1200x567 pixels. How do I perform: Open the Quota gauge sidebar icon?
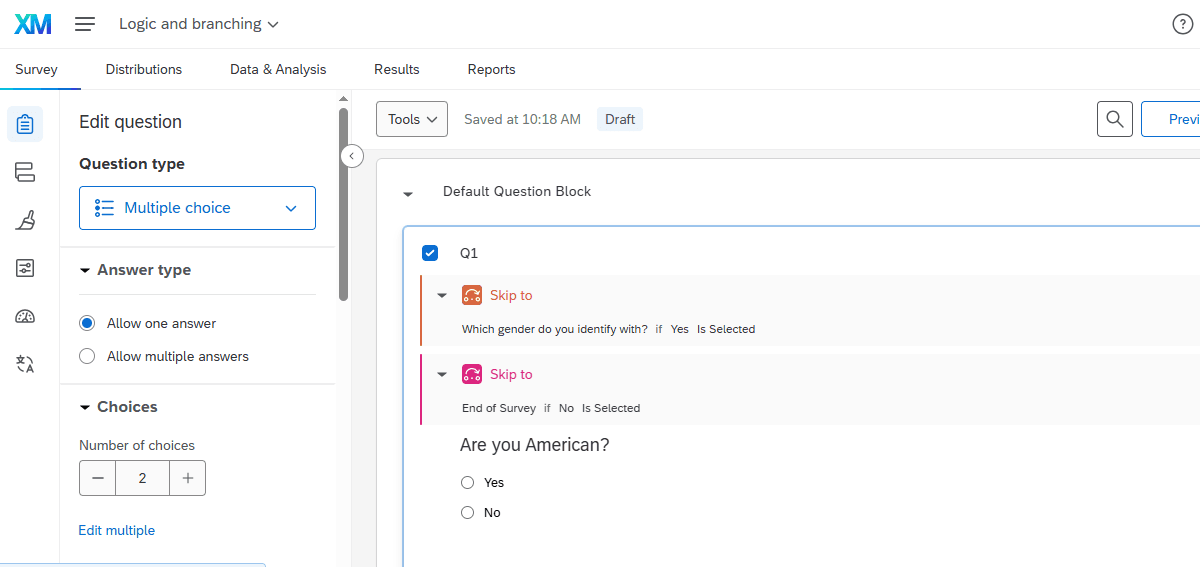pyautogui.click(x=25, y=316)
